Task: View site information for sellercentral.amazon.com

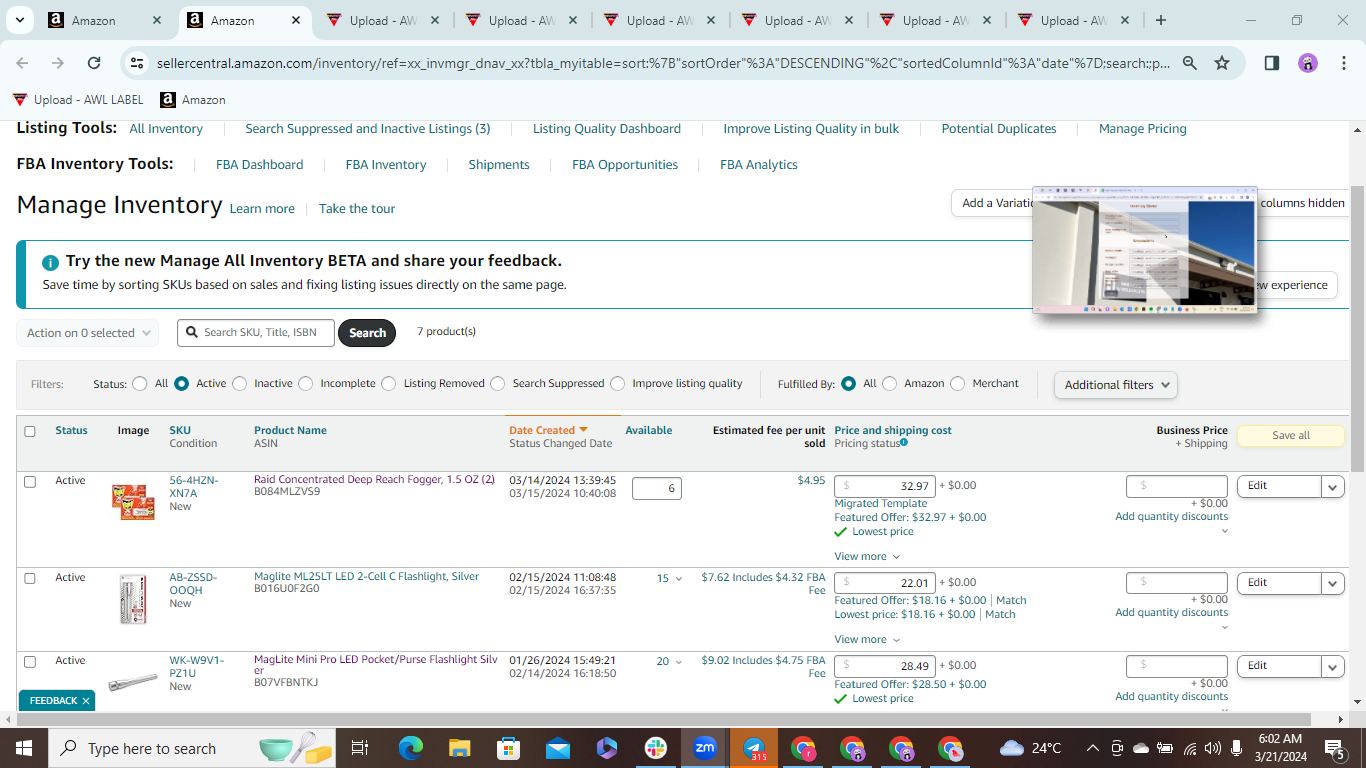Action: 138,63
